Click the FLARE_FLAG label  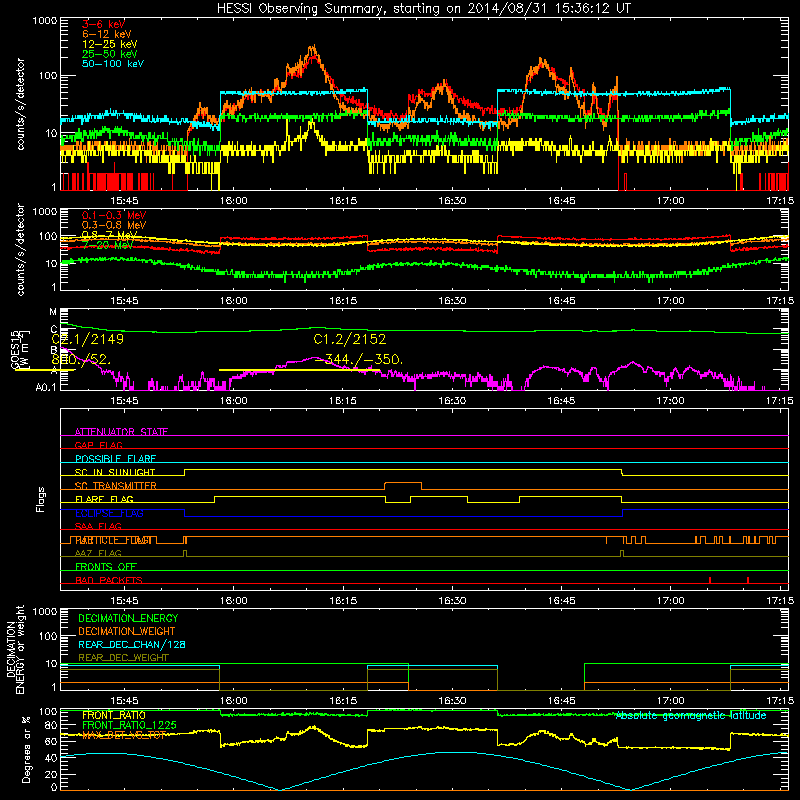104,499
